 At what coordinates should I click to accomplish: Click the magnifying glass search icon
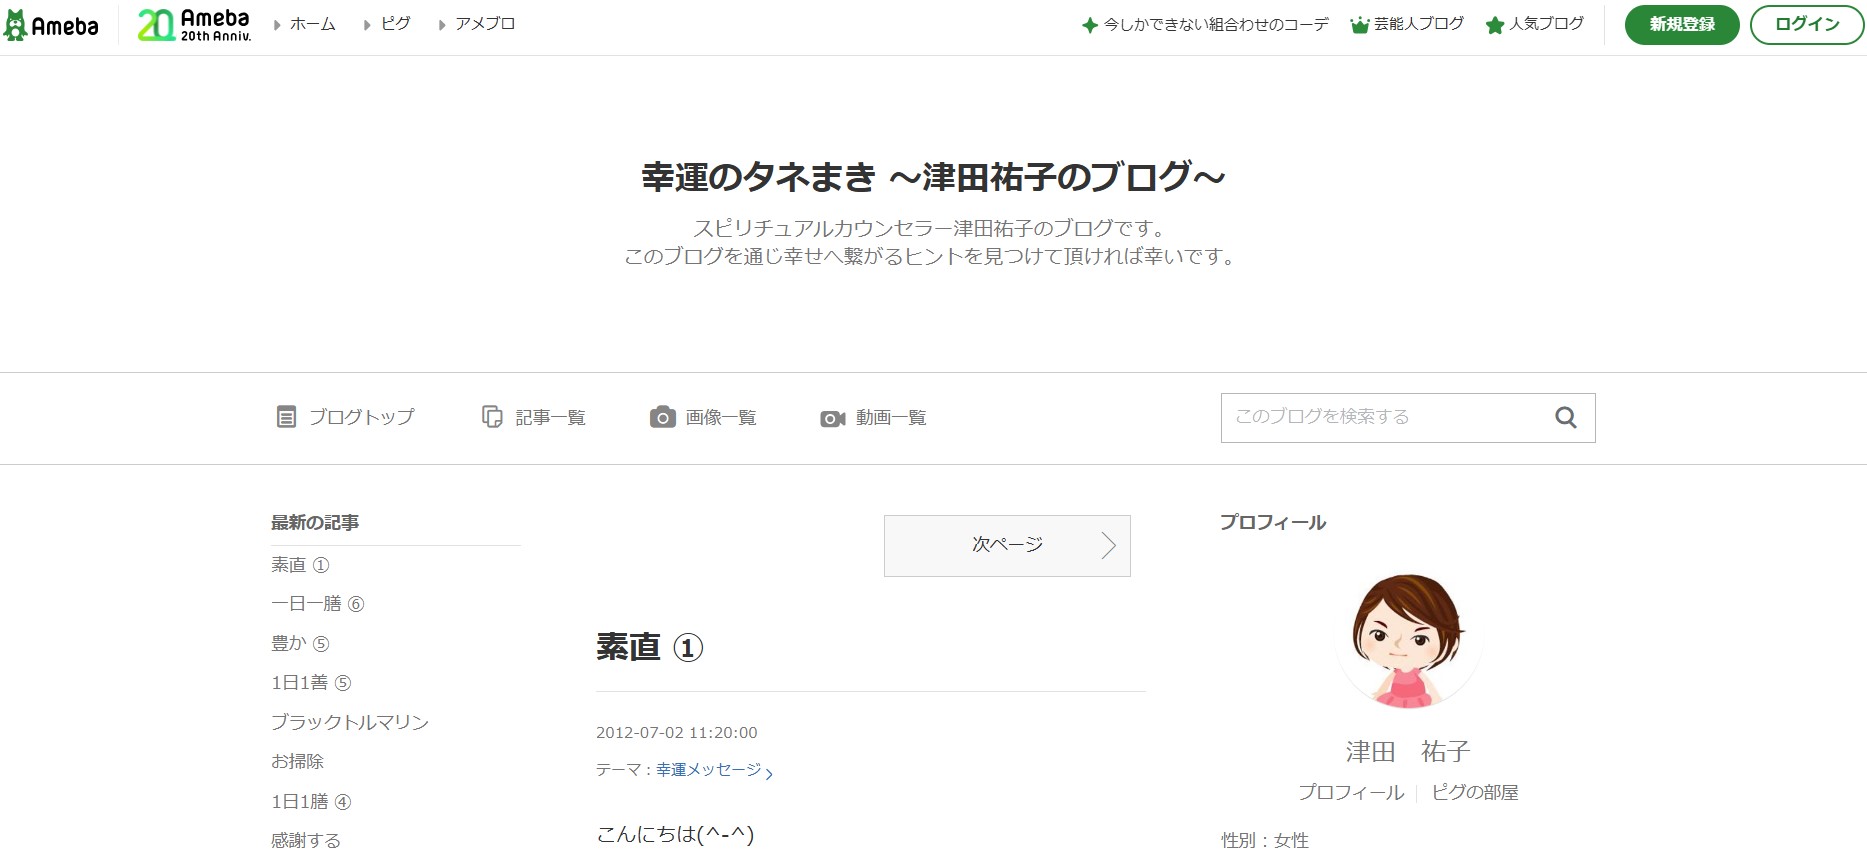click(x=1565, y=418)
